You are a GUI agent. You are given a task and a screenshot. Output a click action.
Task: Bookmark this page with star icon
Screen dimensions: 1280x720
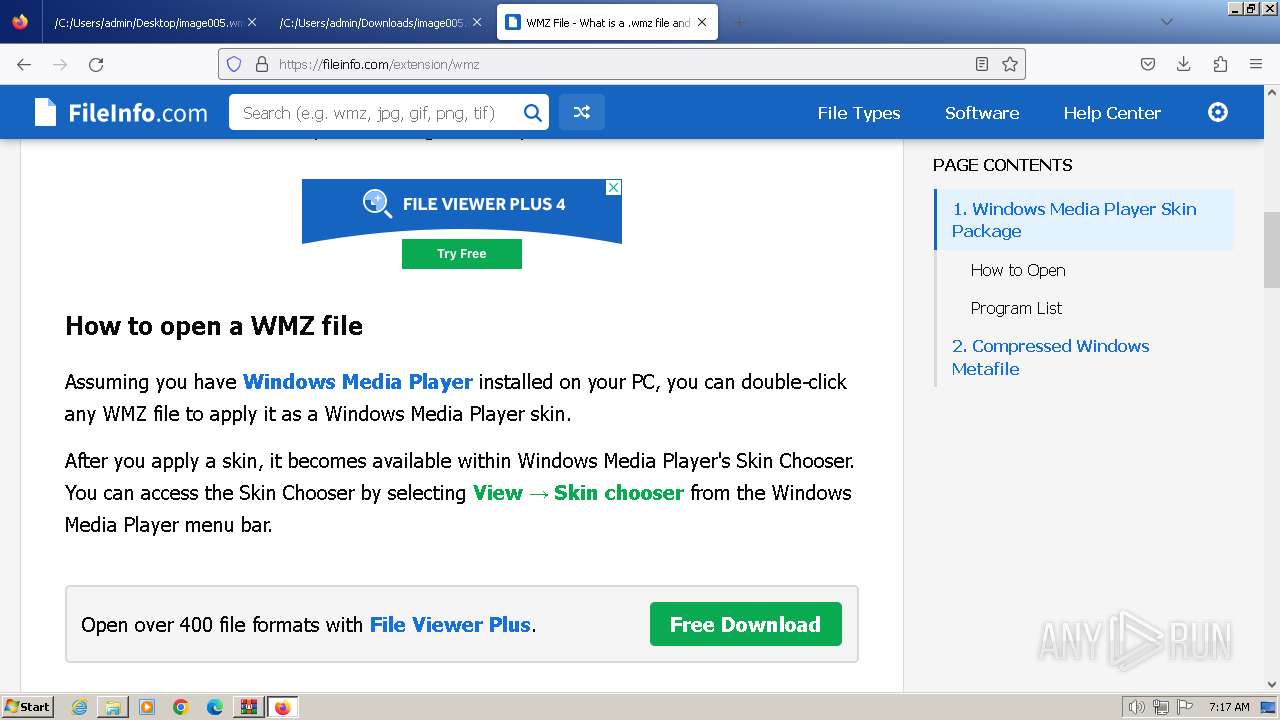pos(1010,64)
